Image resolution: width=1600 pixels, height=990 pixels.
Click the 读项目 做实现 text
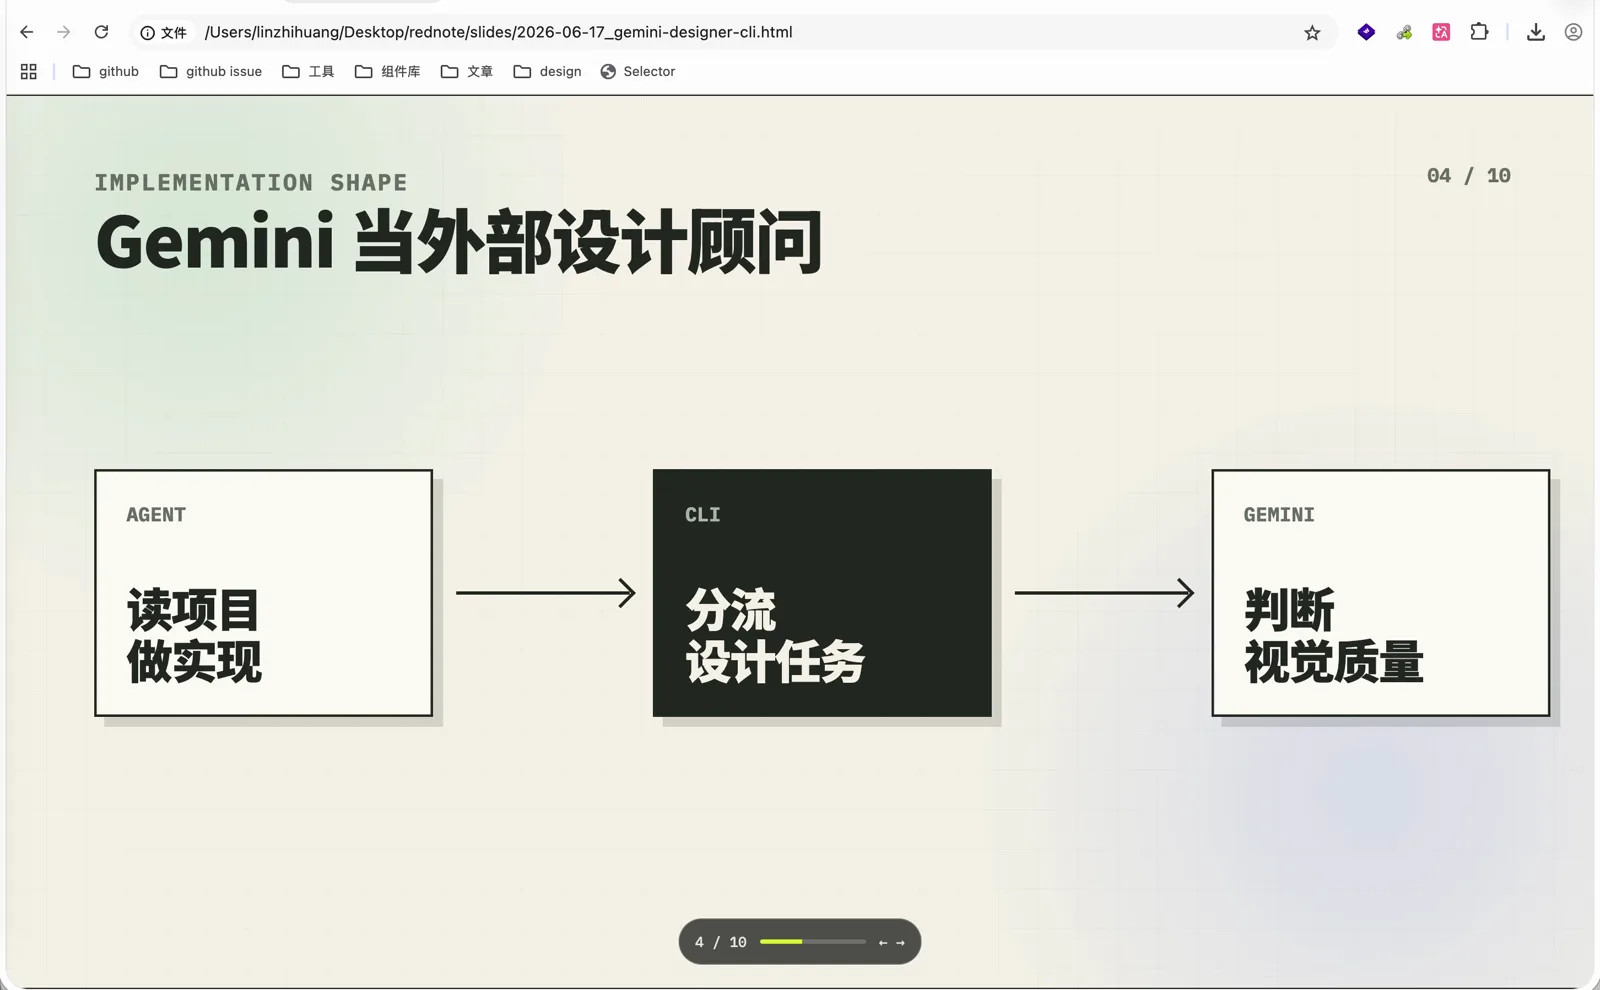(194, 636)
